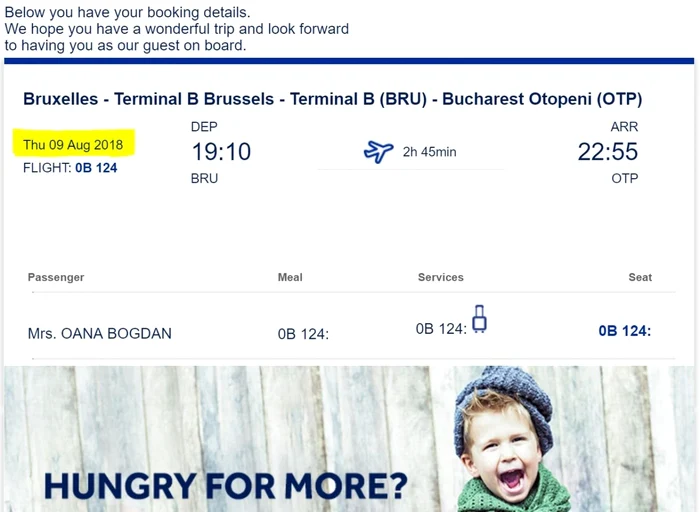700x512 pixels.
Task: Click the highlighted date Thu 09 Aug 2018
Action: (x=73, y=145)
